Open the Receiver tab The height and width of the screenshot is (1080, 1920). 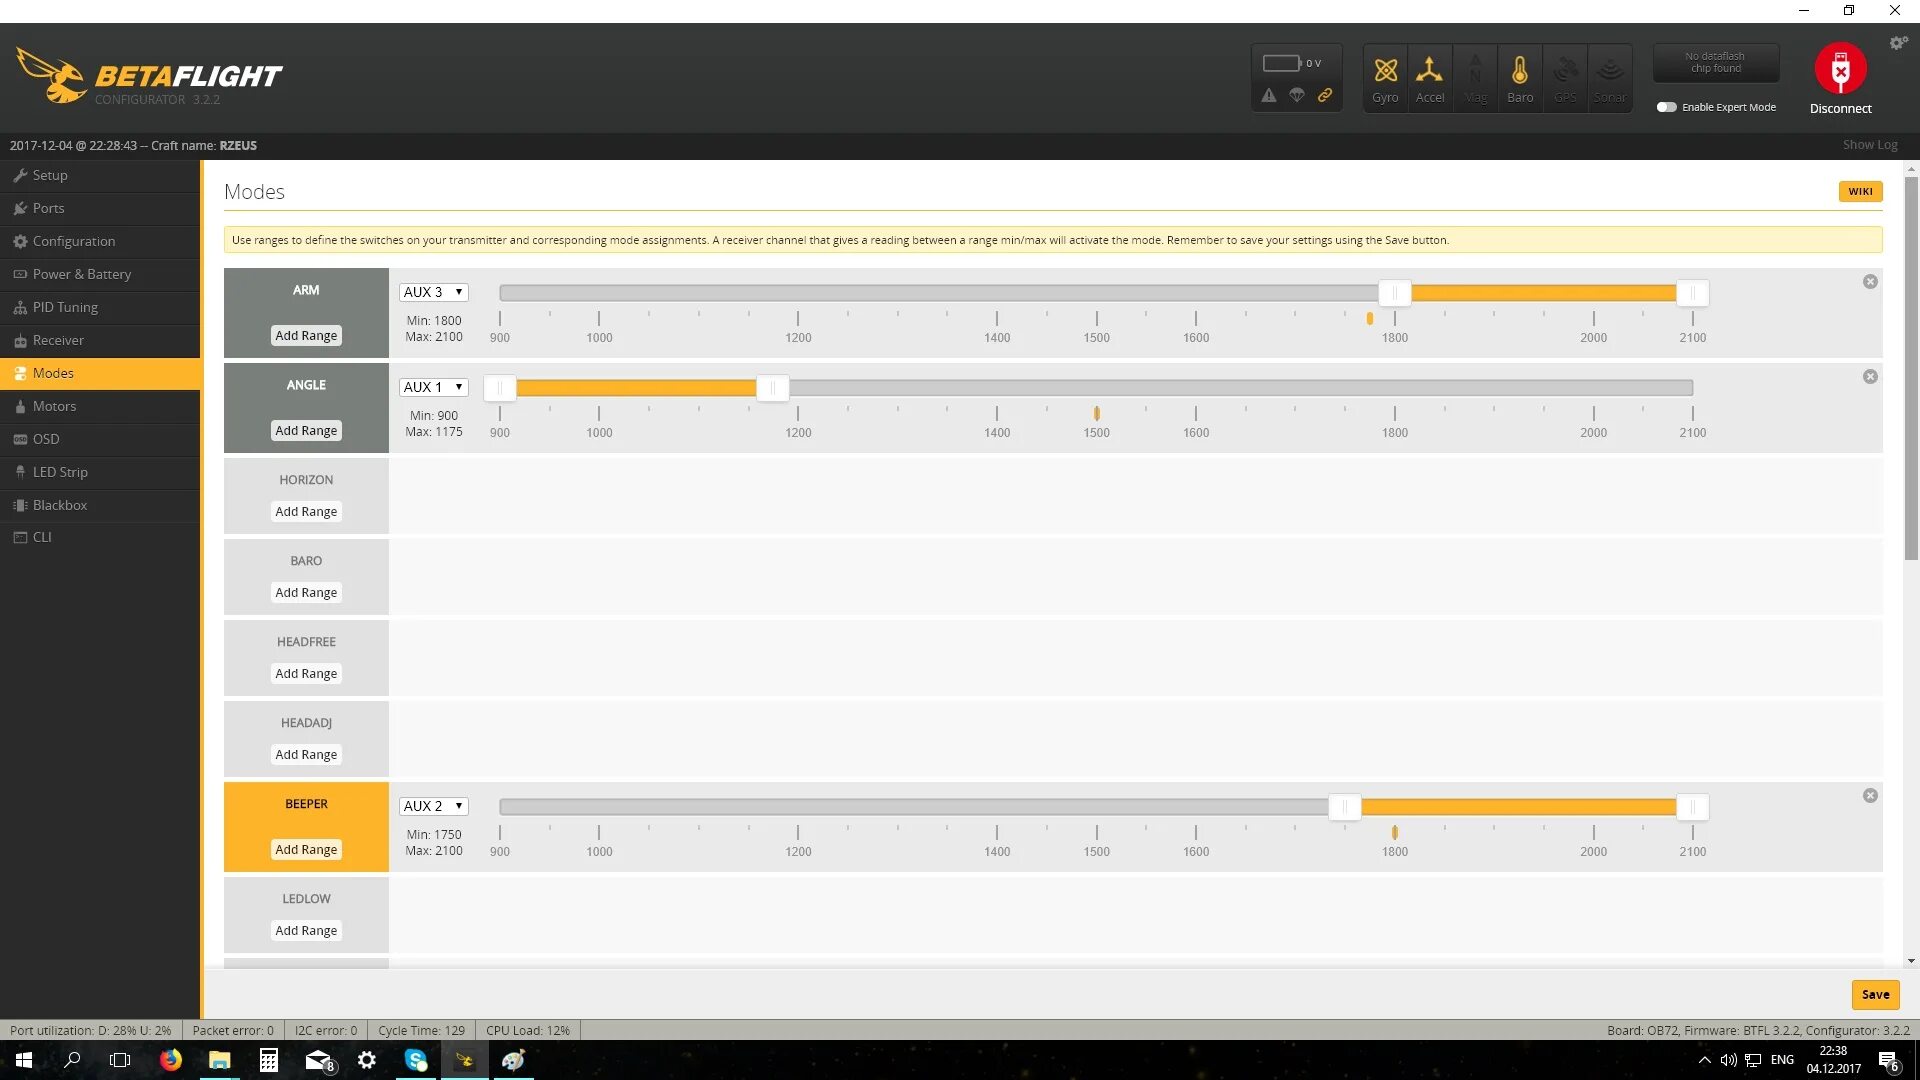point(100,340)
